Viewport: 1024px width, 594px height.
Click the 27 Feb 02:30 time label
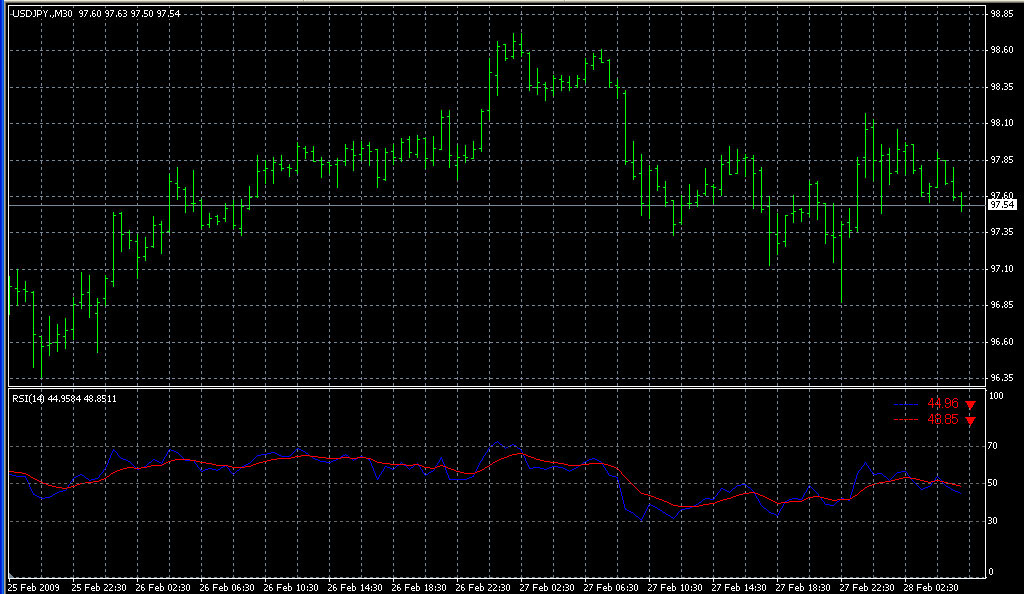tap(547, 587)
